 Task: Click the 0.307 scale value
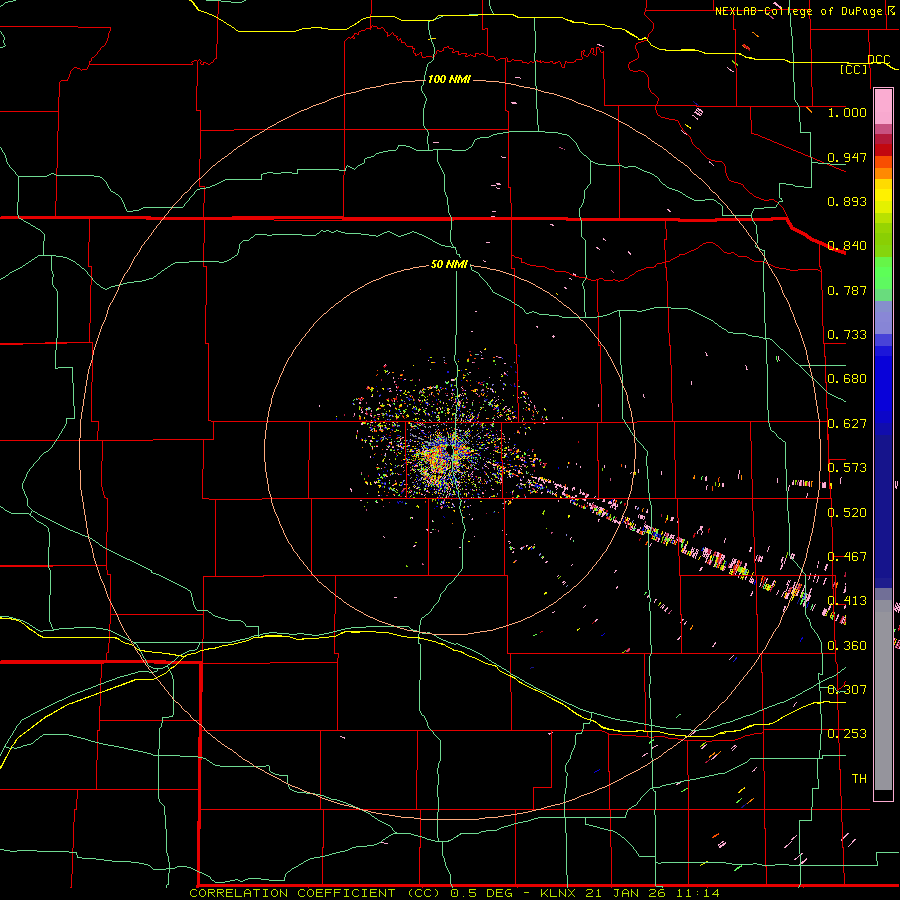[x=847, y=690]
